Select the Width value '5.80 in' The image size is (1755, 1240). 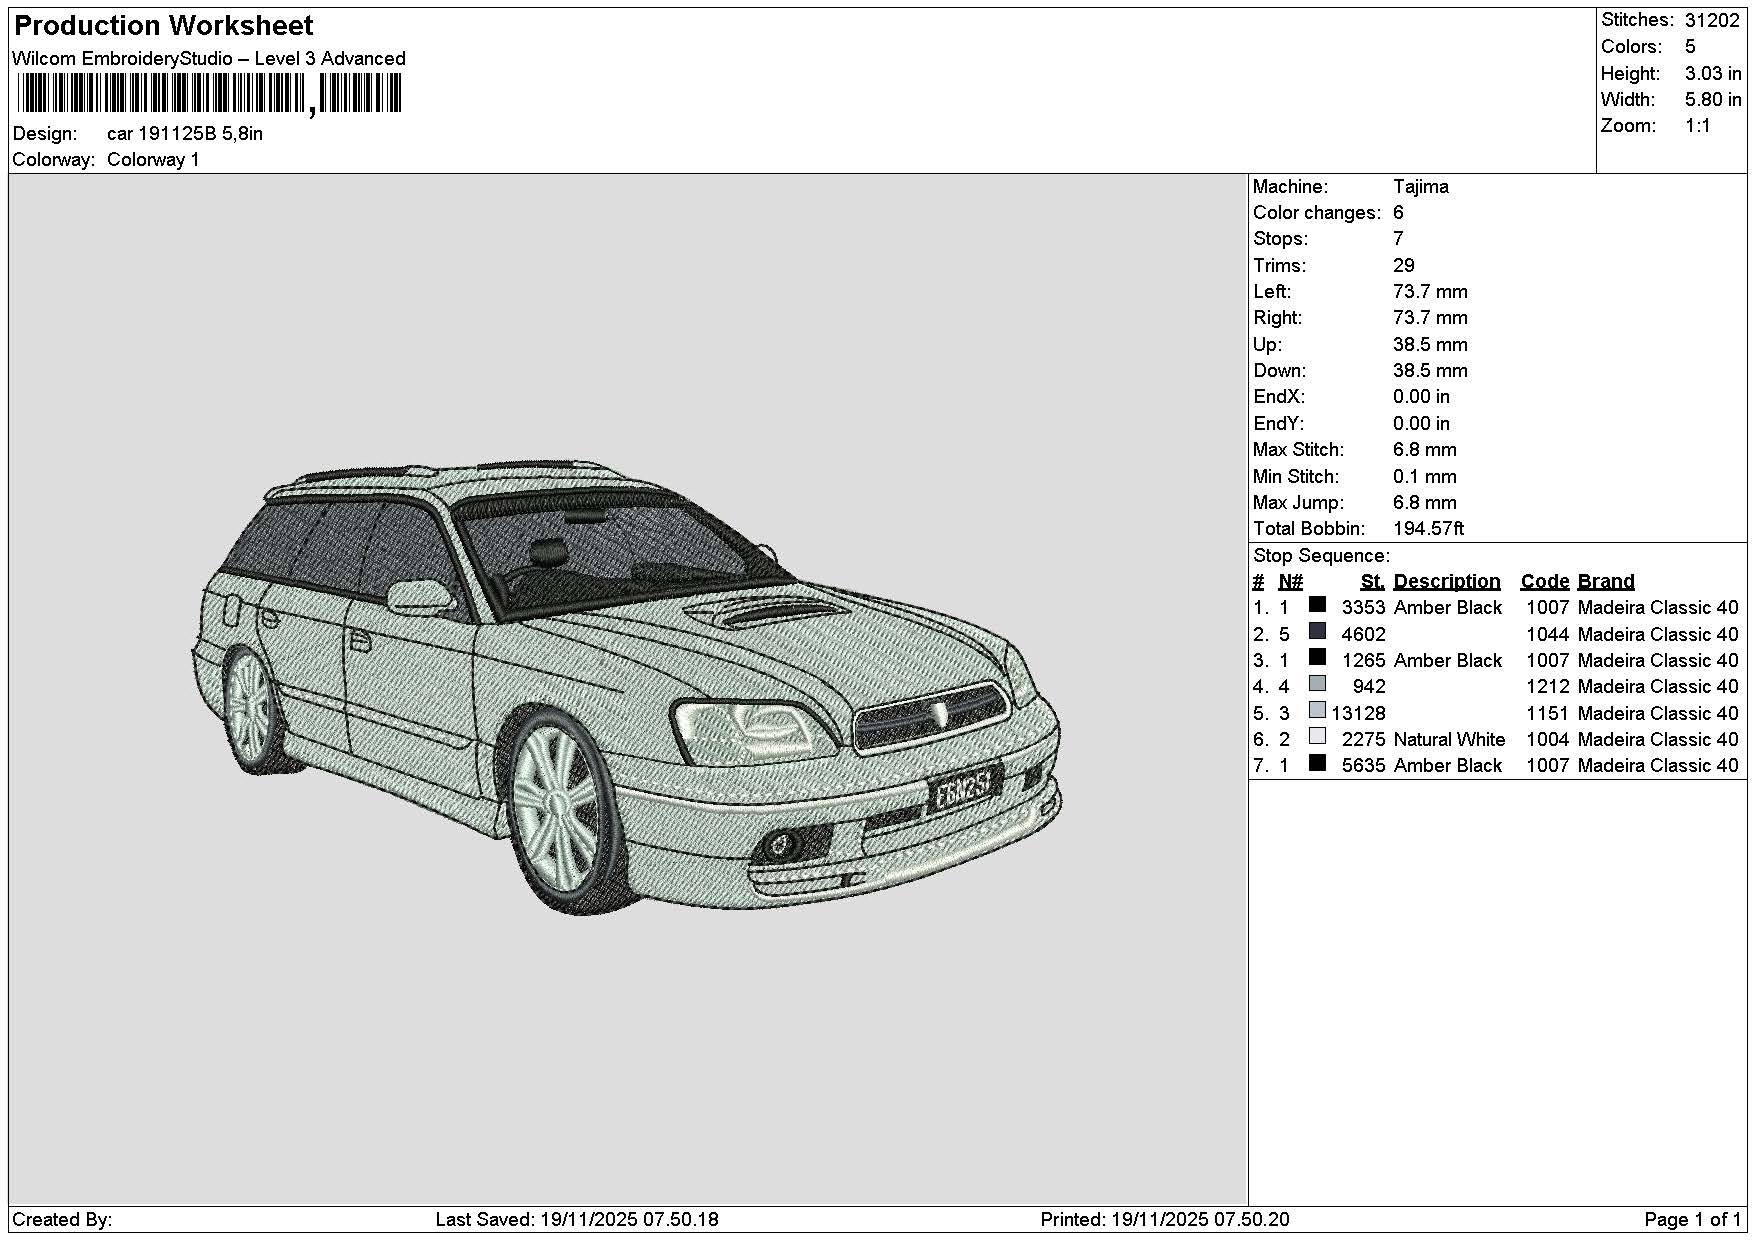tap(1713, 100)
